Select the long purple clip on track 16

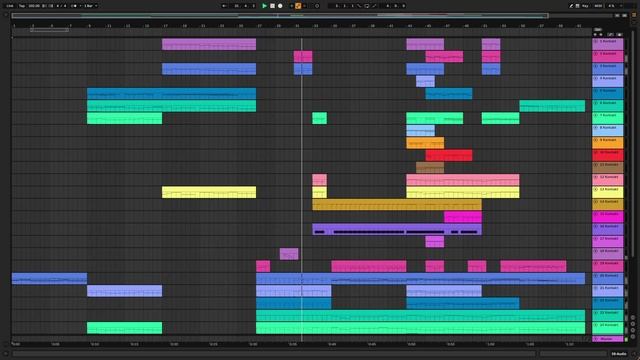click(397, 229)
